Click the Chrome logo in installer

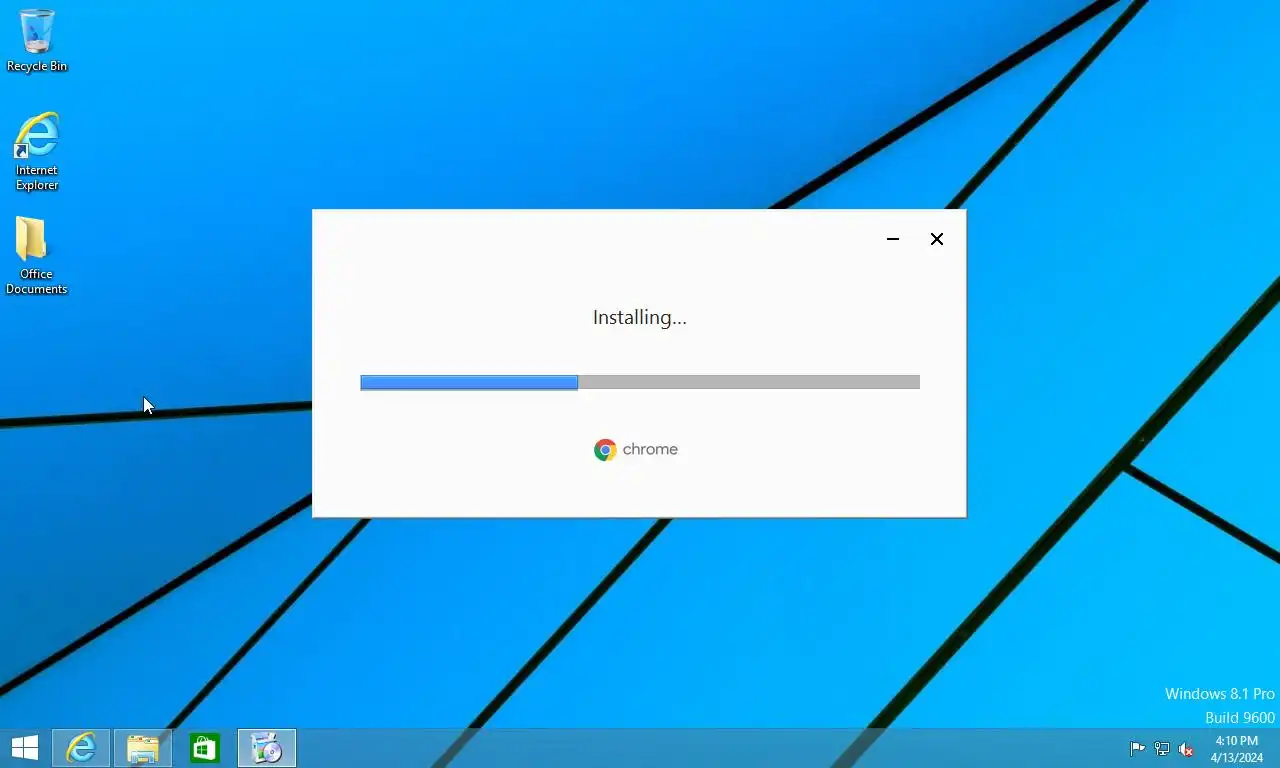click(605, 450)
